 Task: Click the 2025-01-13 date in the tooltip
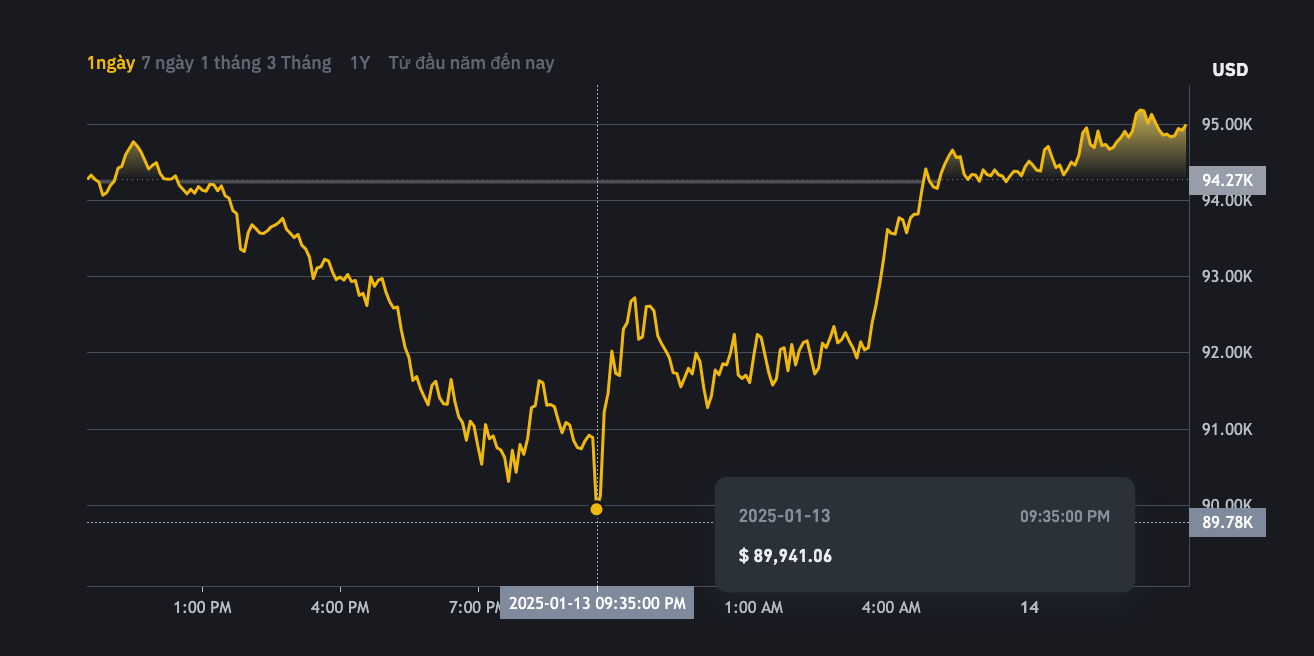pyautogui.click(x=784, y=516)
